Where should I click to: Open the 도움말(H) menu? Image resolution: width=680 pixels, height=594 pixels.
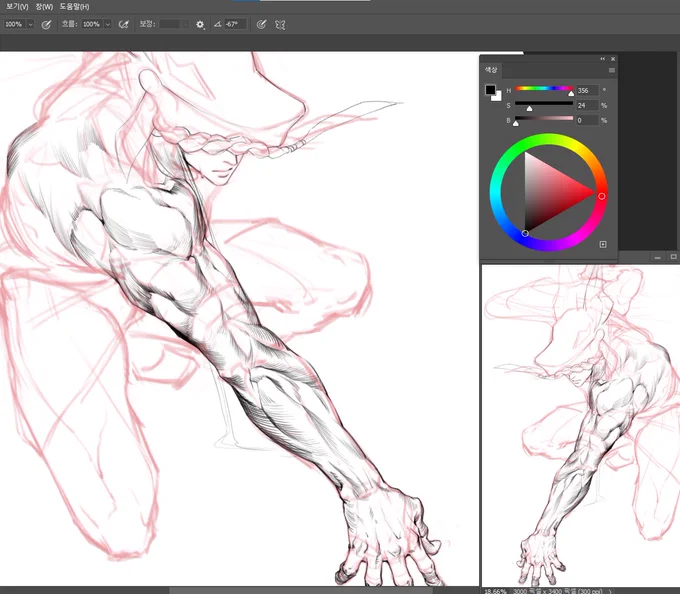pyautogui.click(x=74, y=7)
